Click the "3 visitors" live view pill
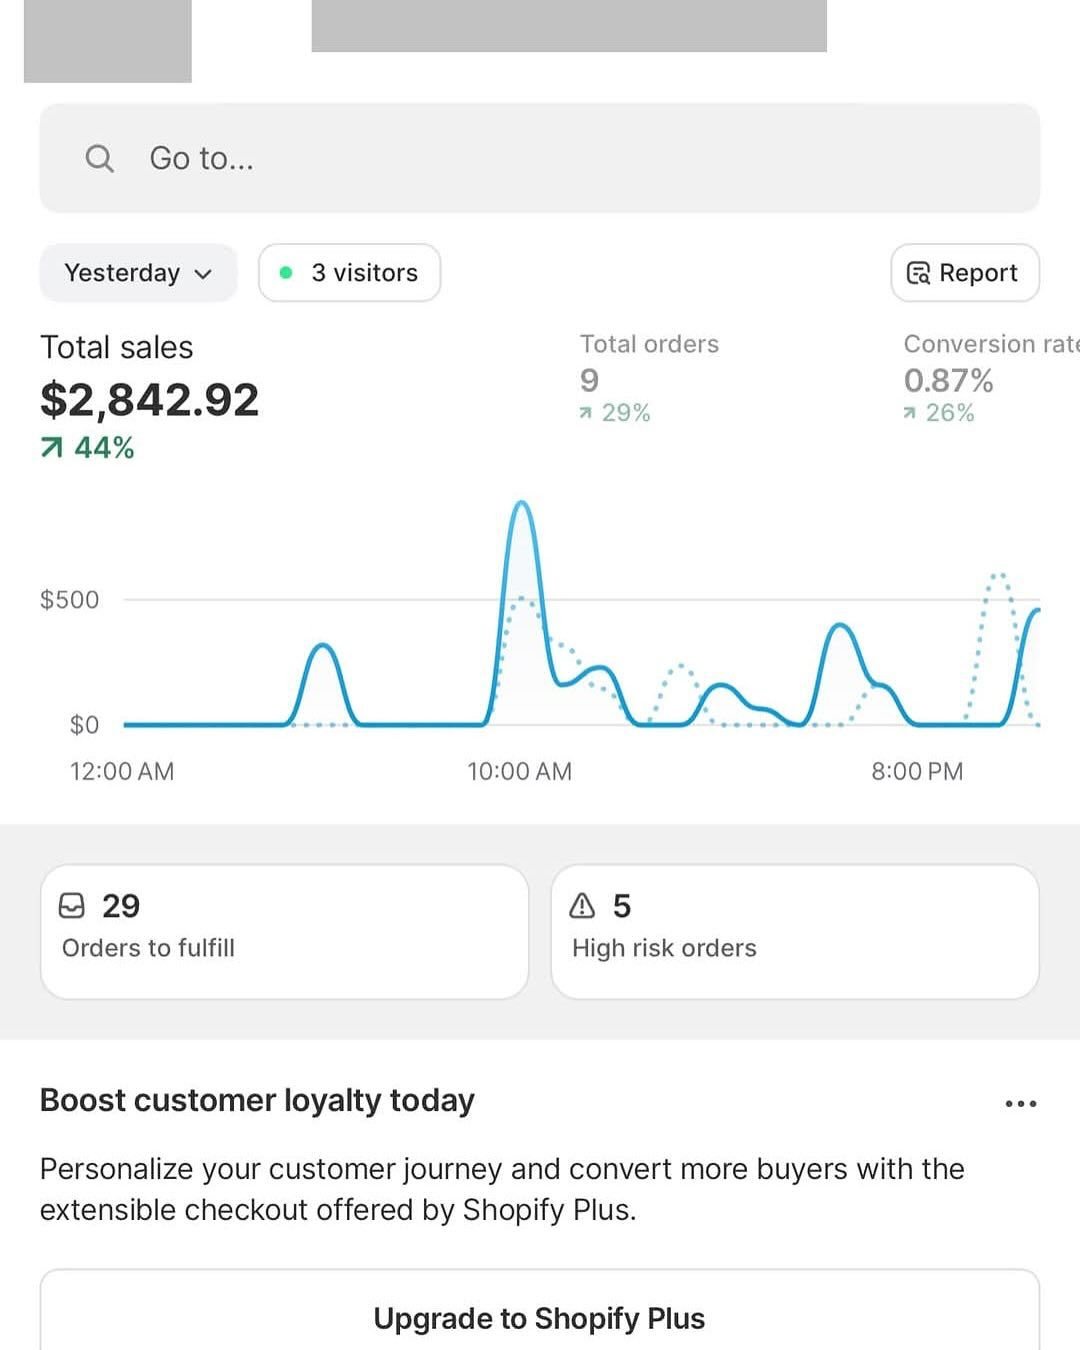Viewport: 1080px width, 1350px height. (348, 272)
